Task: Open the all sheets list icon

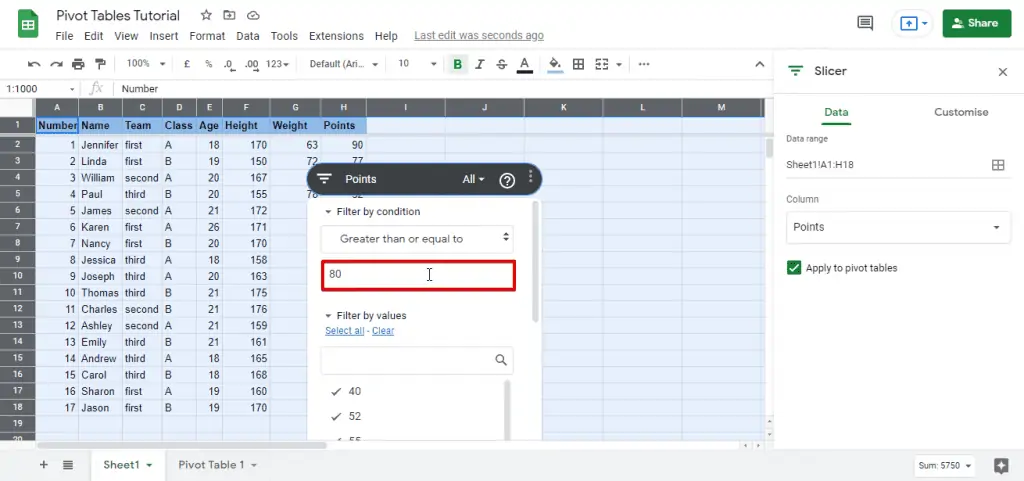Action: (68, 465)
